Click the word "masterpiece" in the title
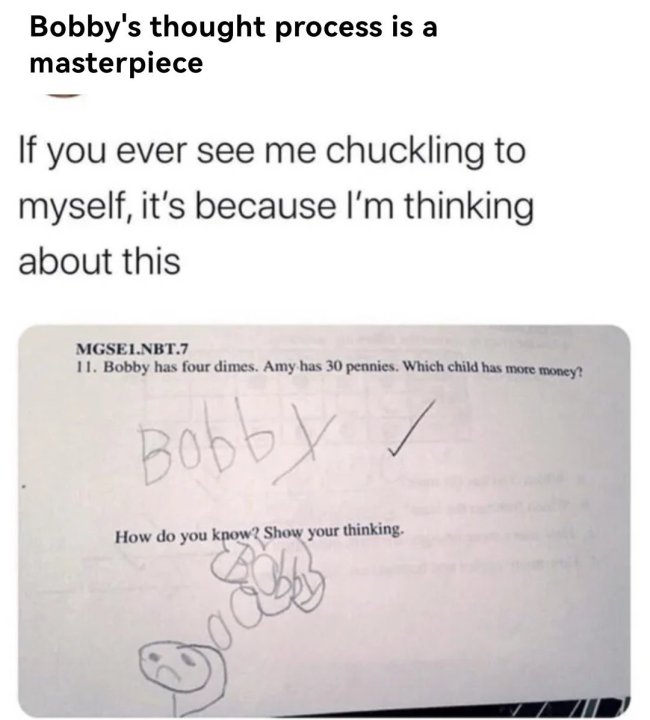 pyautogui.click(x=116, y=62)
